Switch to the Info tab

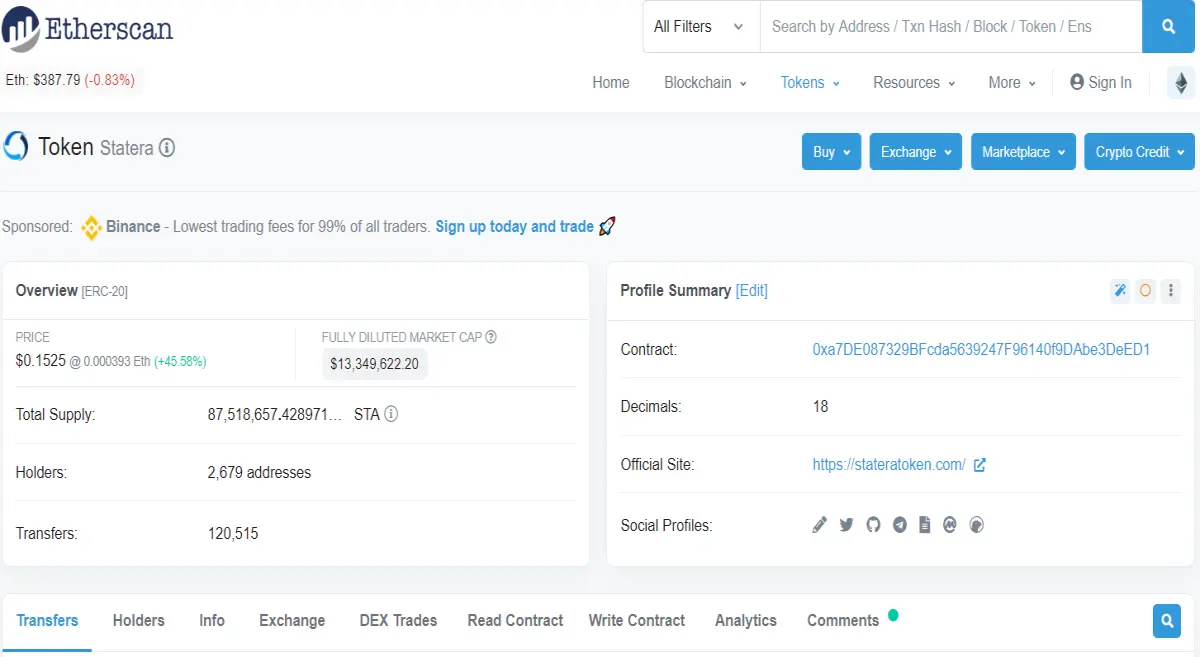(x=212, y=621)
